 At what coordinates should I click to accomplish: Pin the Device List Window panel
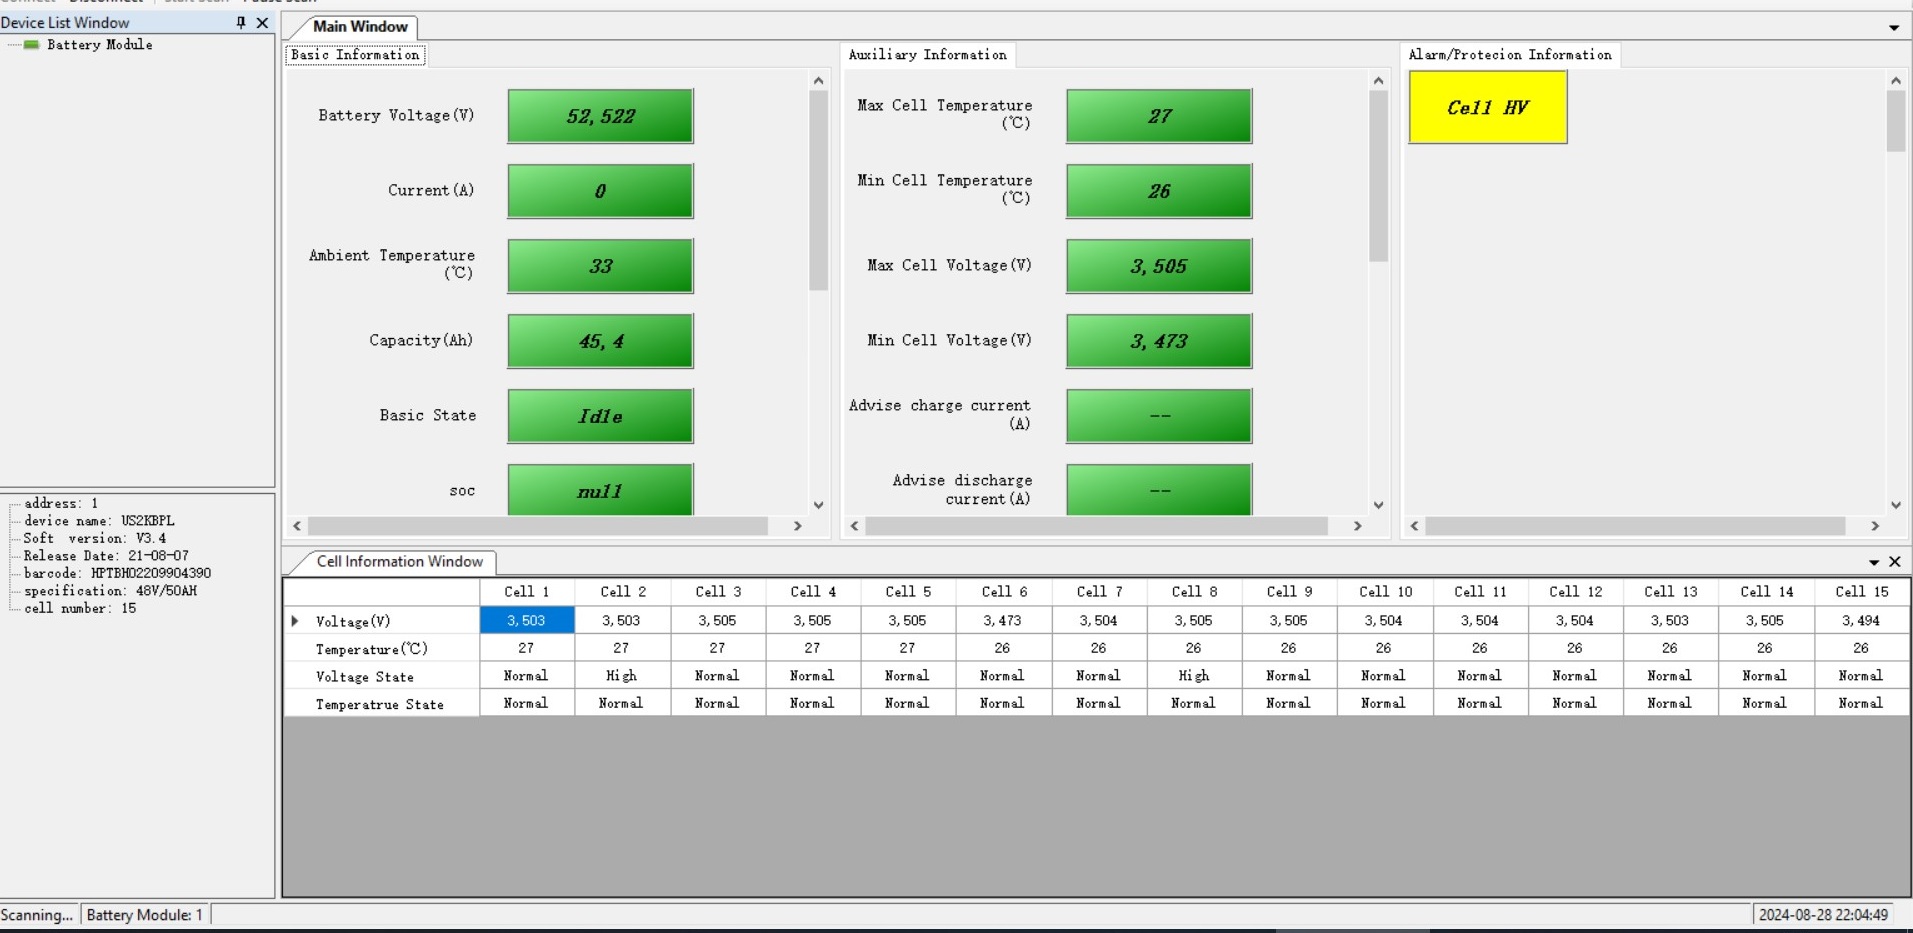(x=241, y=22)
